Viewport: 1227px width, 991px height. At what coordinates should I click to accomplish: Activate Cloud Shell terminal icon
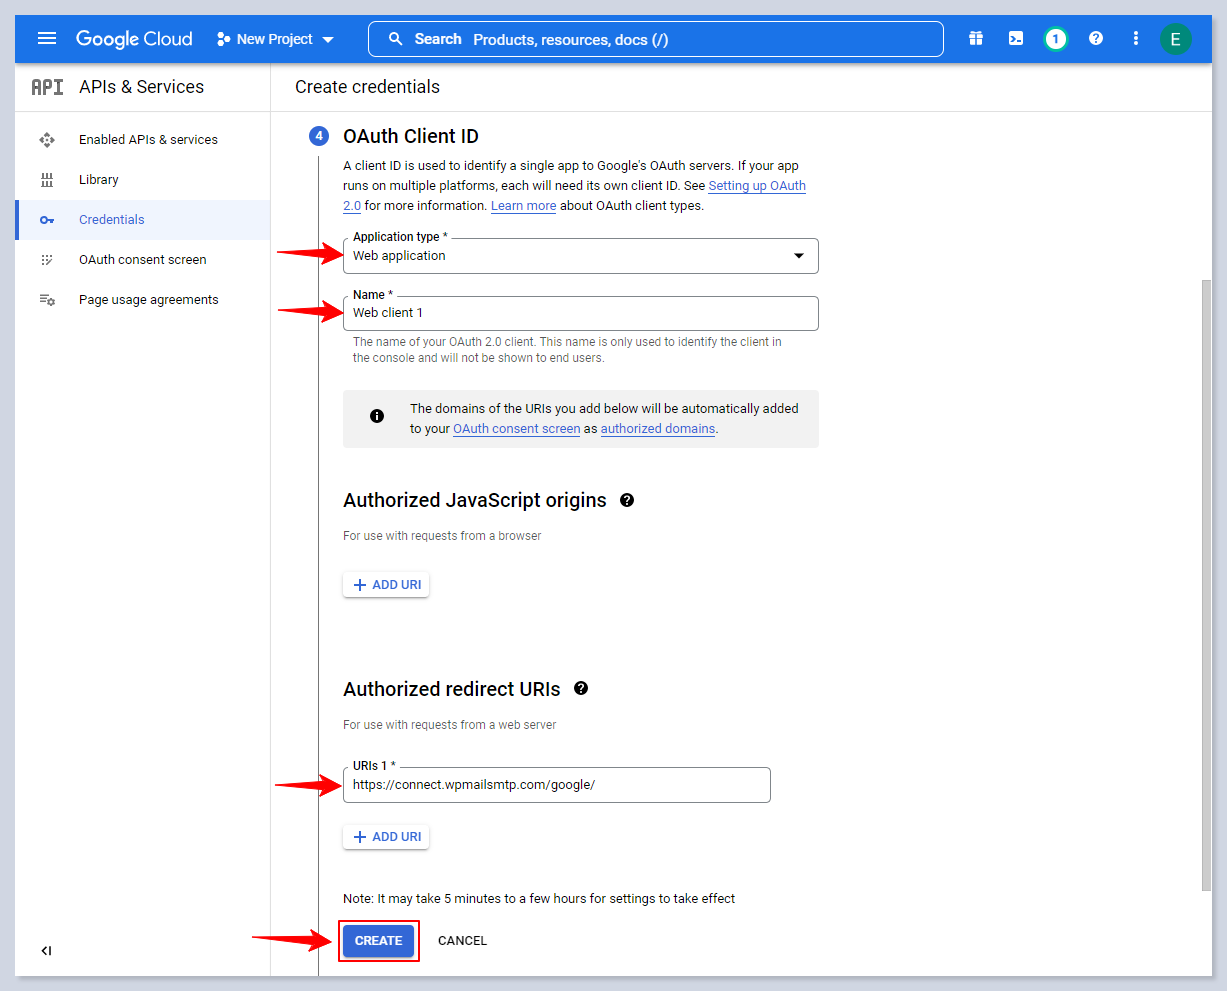1016,39
